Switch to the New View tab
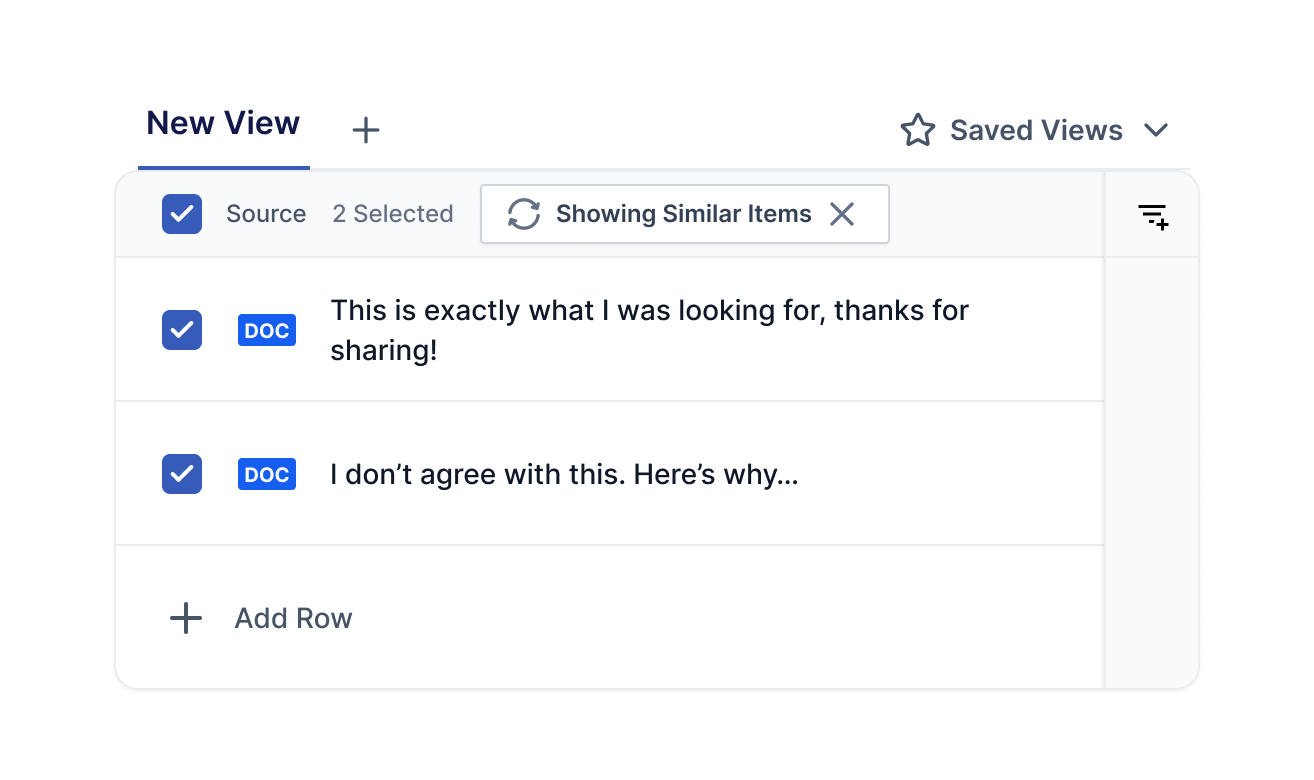 click(223, 123)
